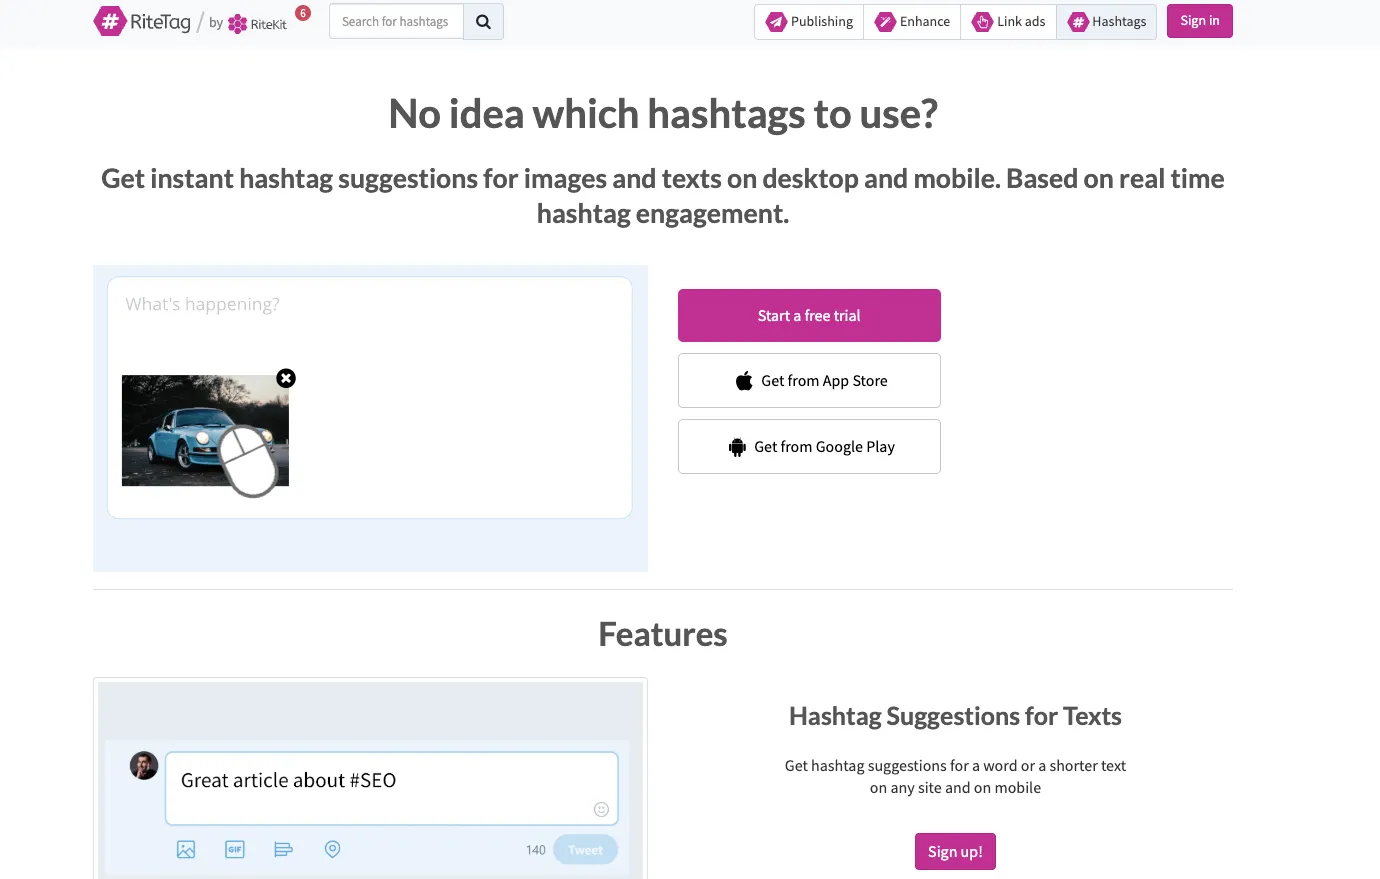The width and height of the screenshot is (1380, 879).
Task: Select the Hashtags menu item
Action: tap(1106, 22)
